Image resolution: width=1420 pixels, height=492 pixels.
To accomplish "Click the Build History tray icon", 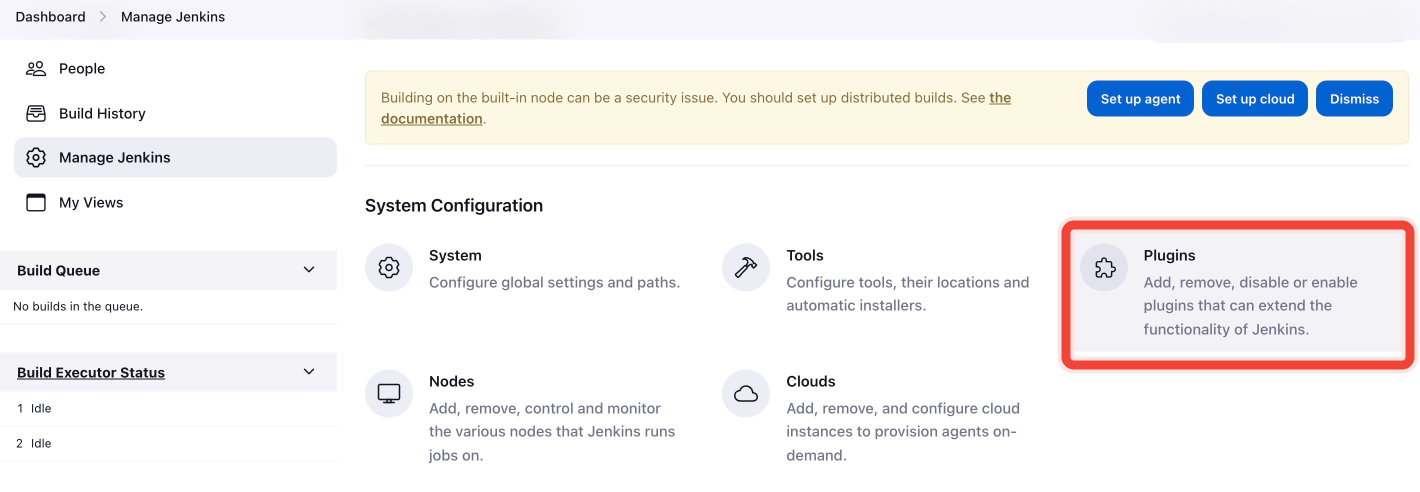I will [x=36, y=113].
